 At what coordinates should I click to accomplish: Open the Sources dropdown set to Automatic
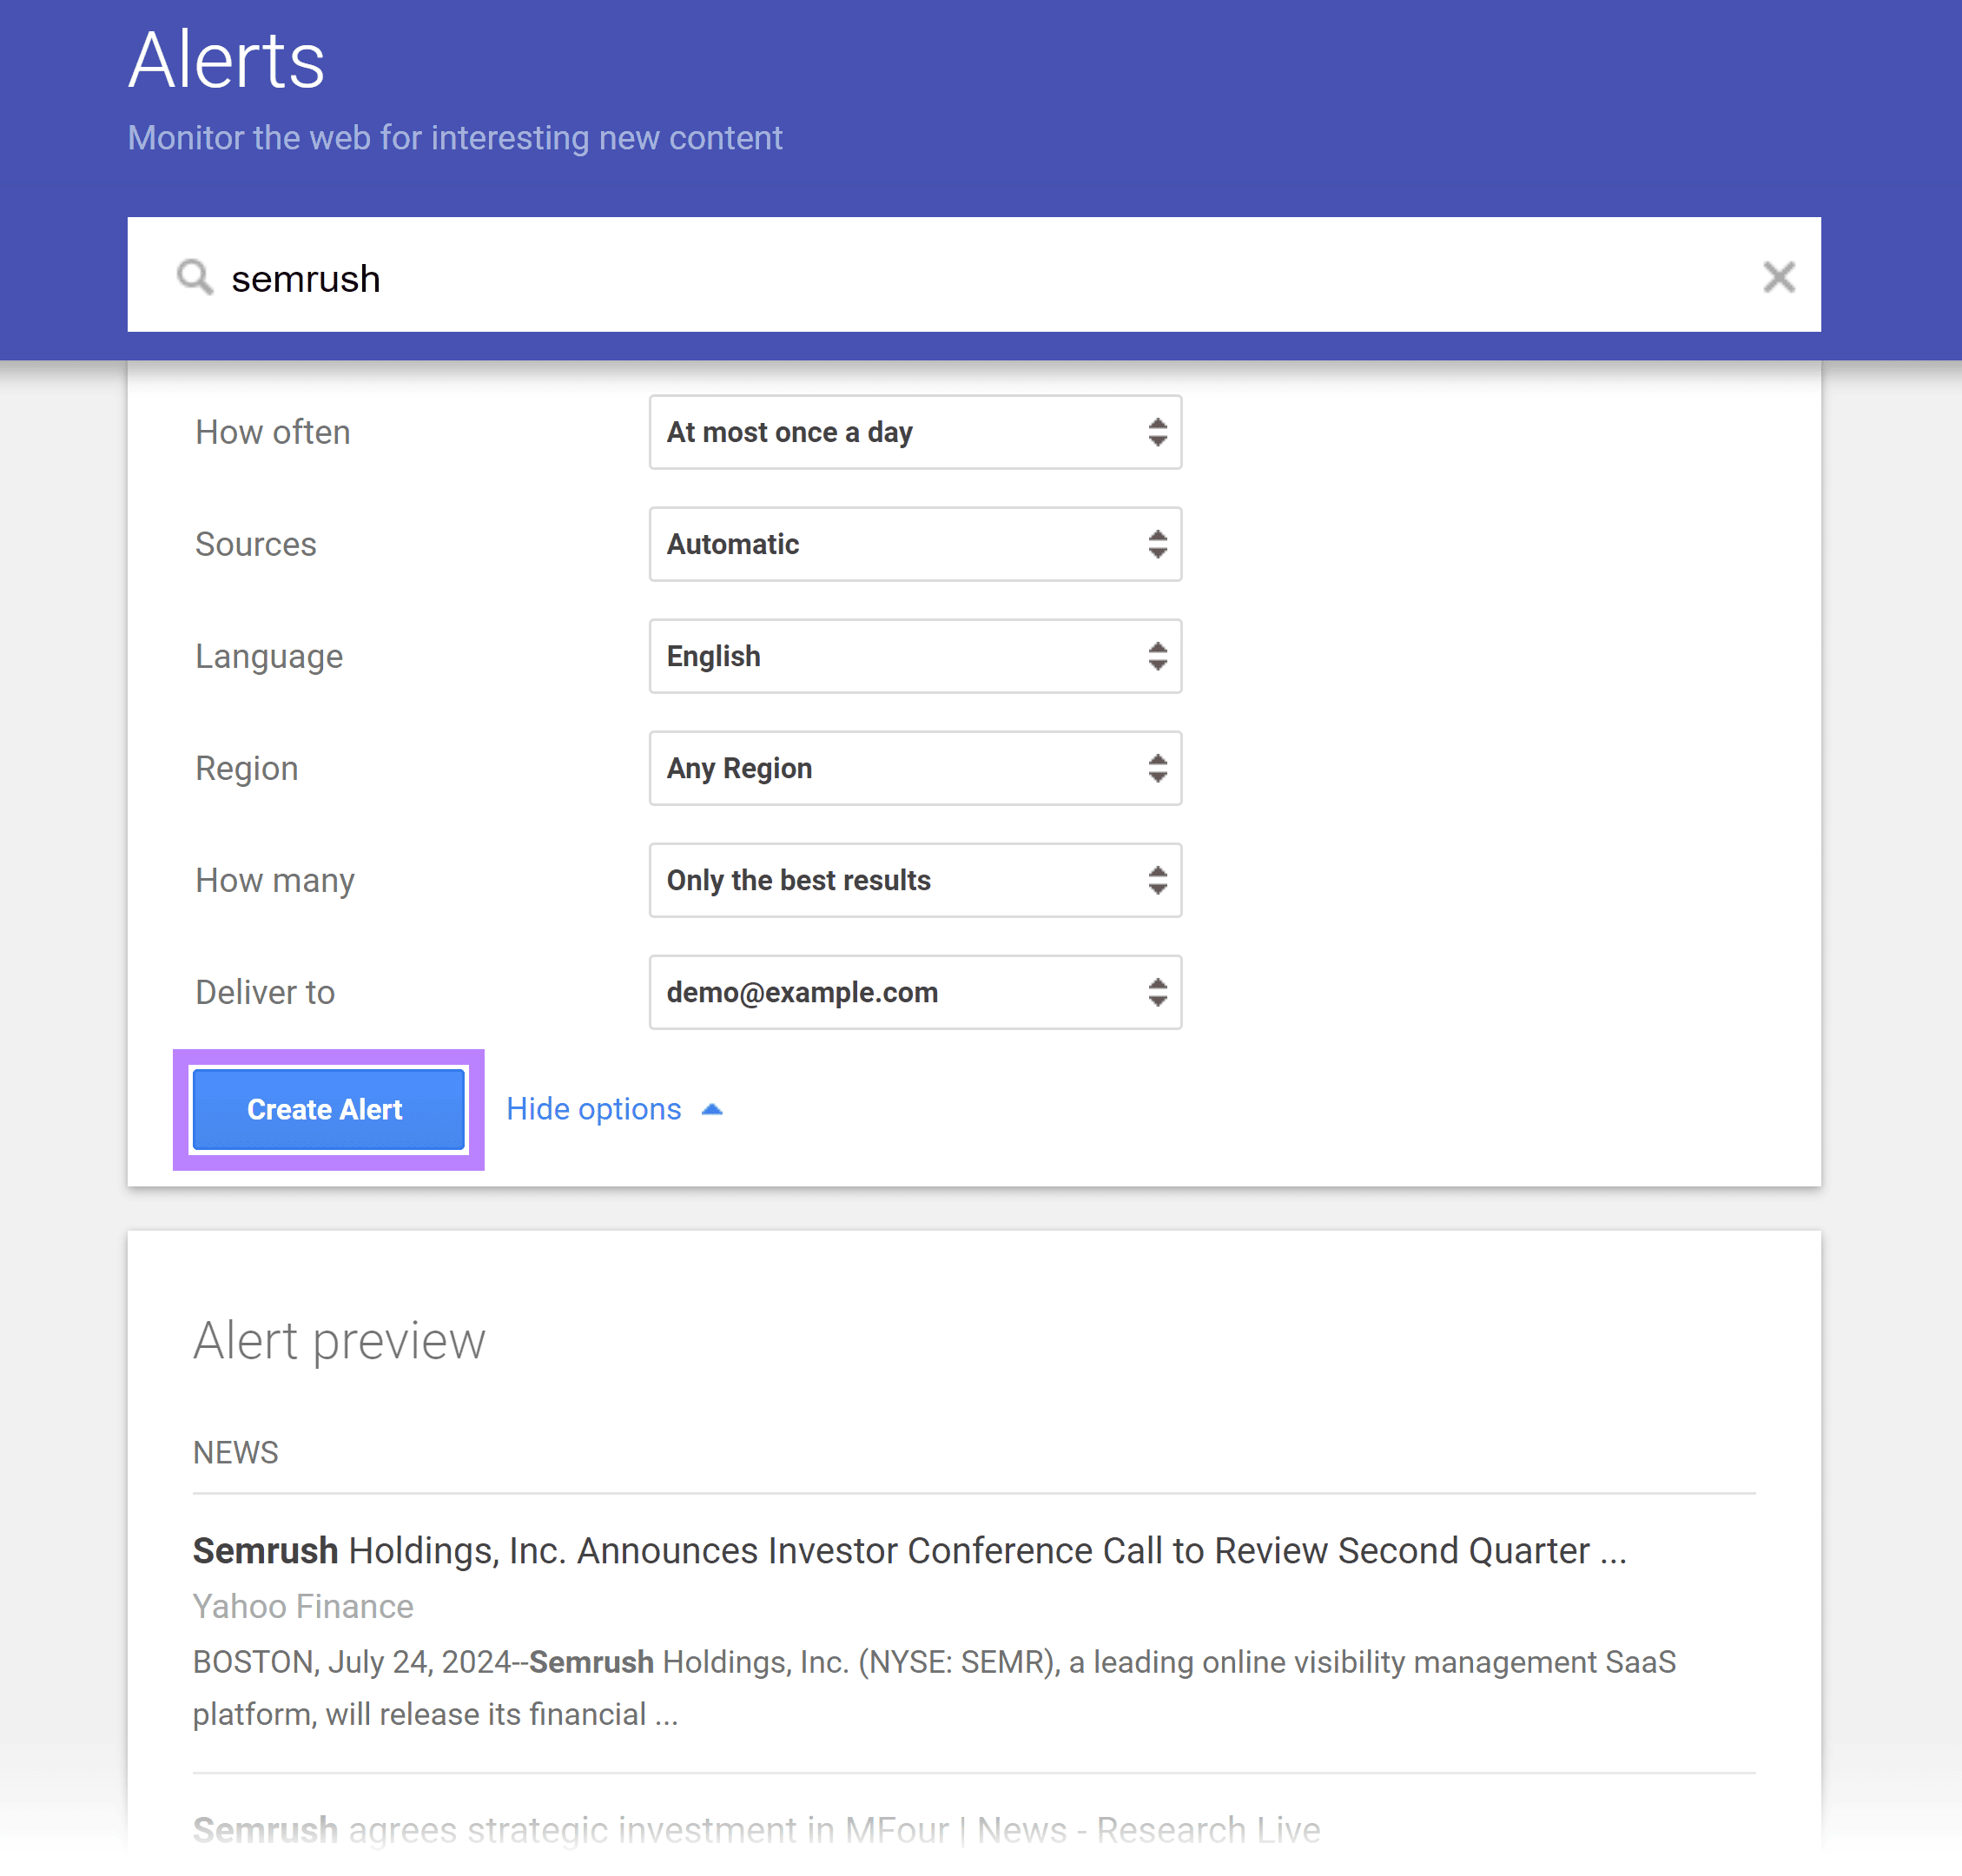click(915, 544)
